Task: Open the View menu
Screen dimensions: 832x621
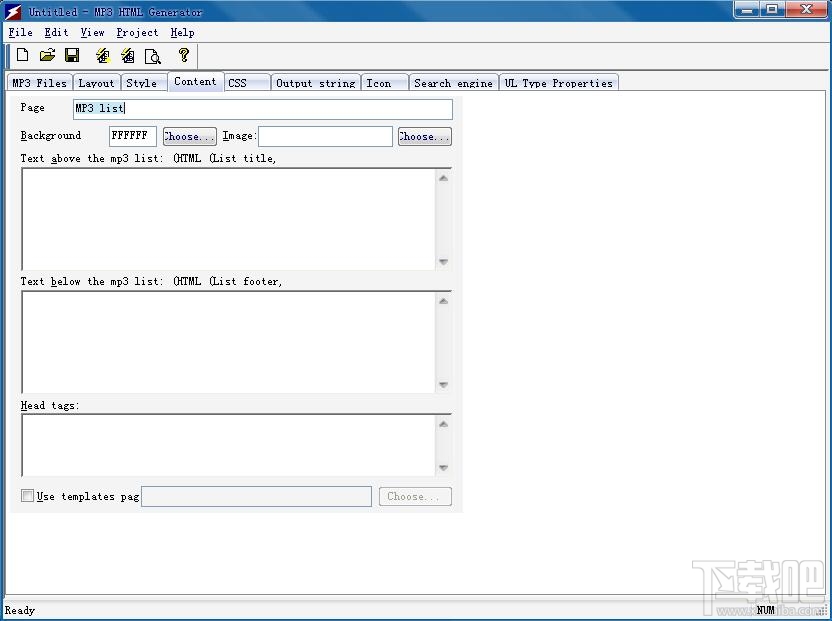Action: 92,32
